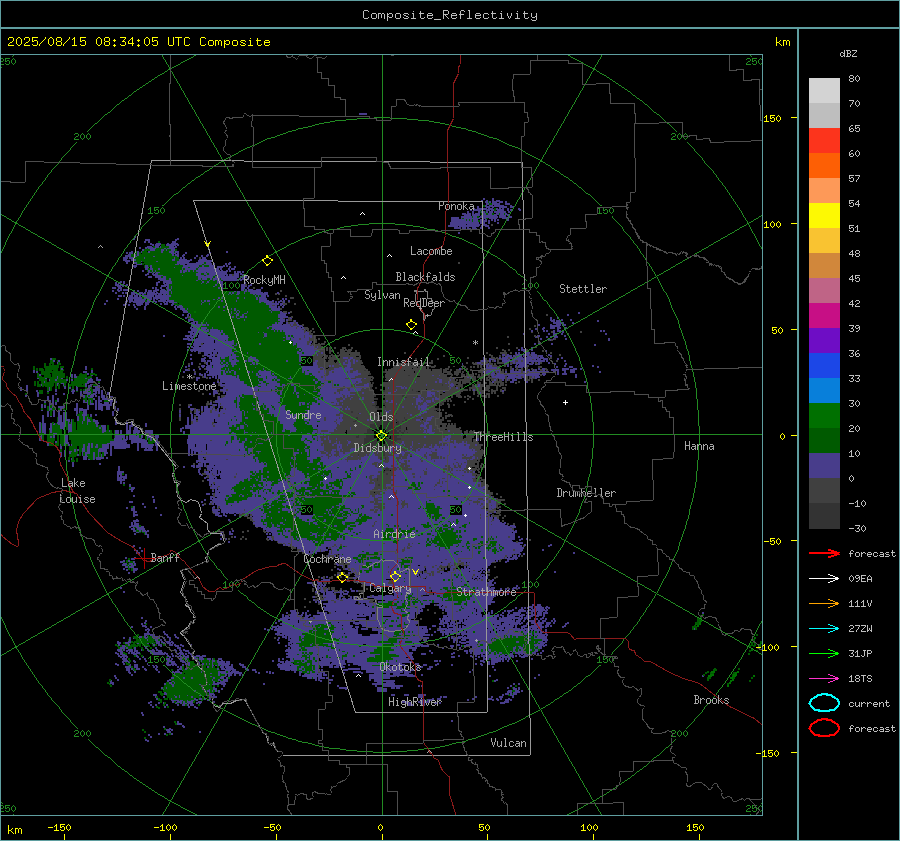Click the red forecast arrow in legend
Screen dimensions: 900x841
824,553
